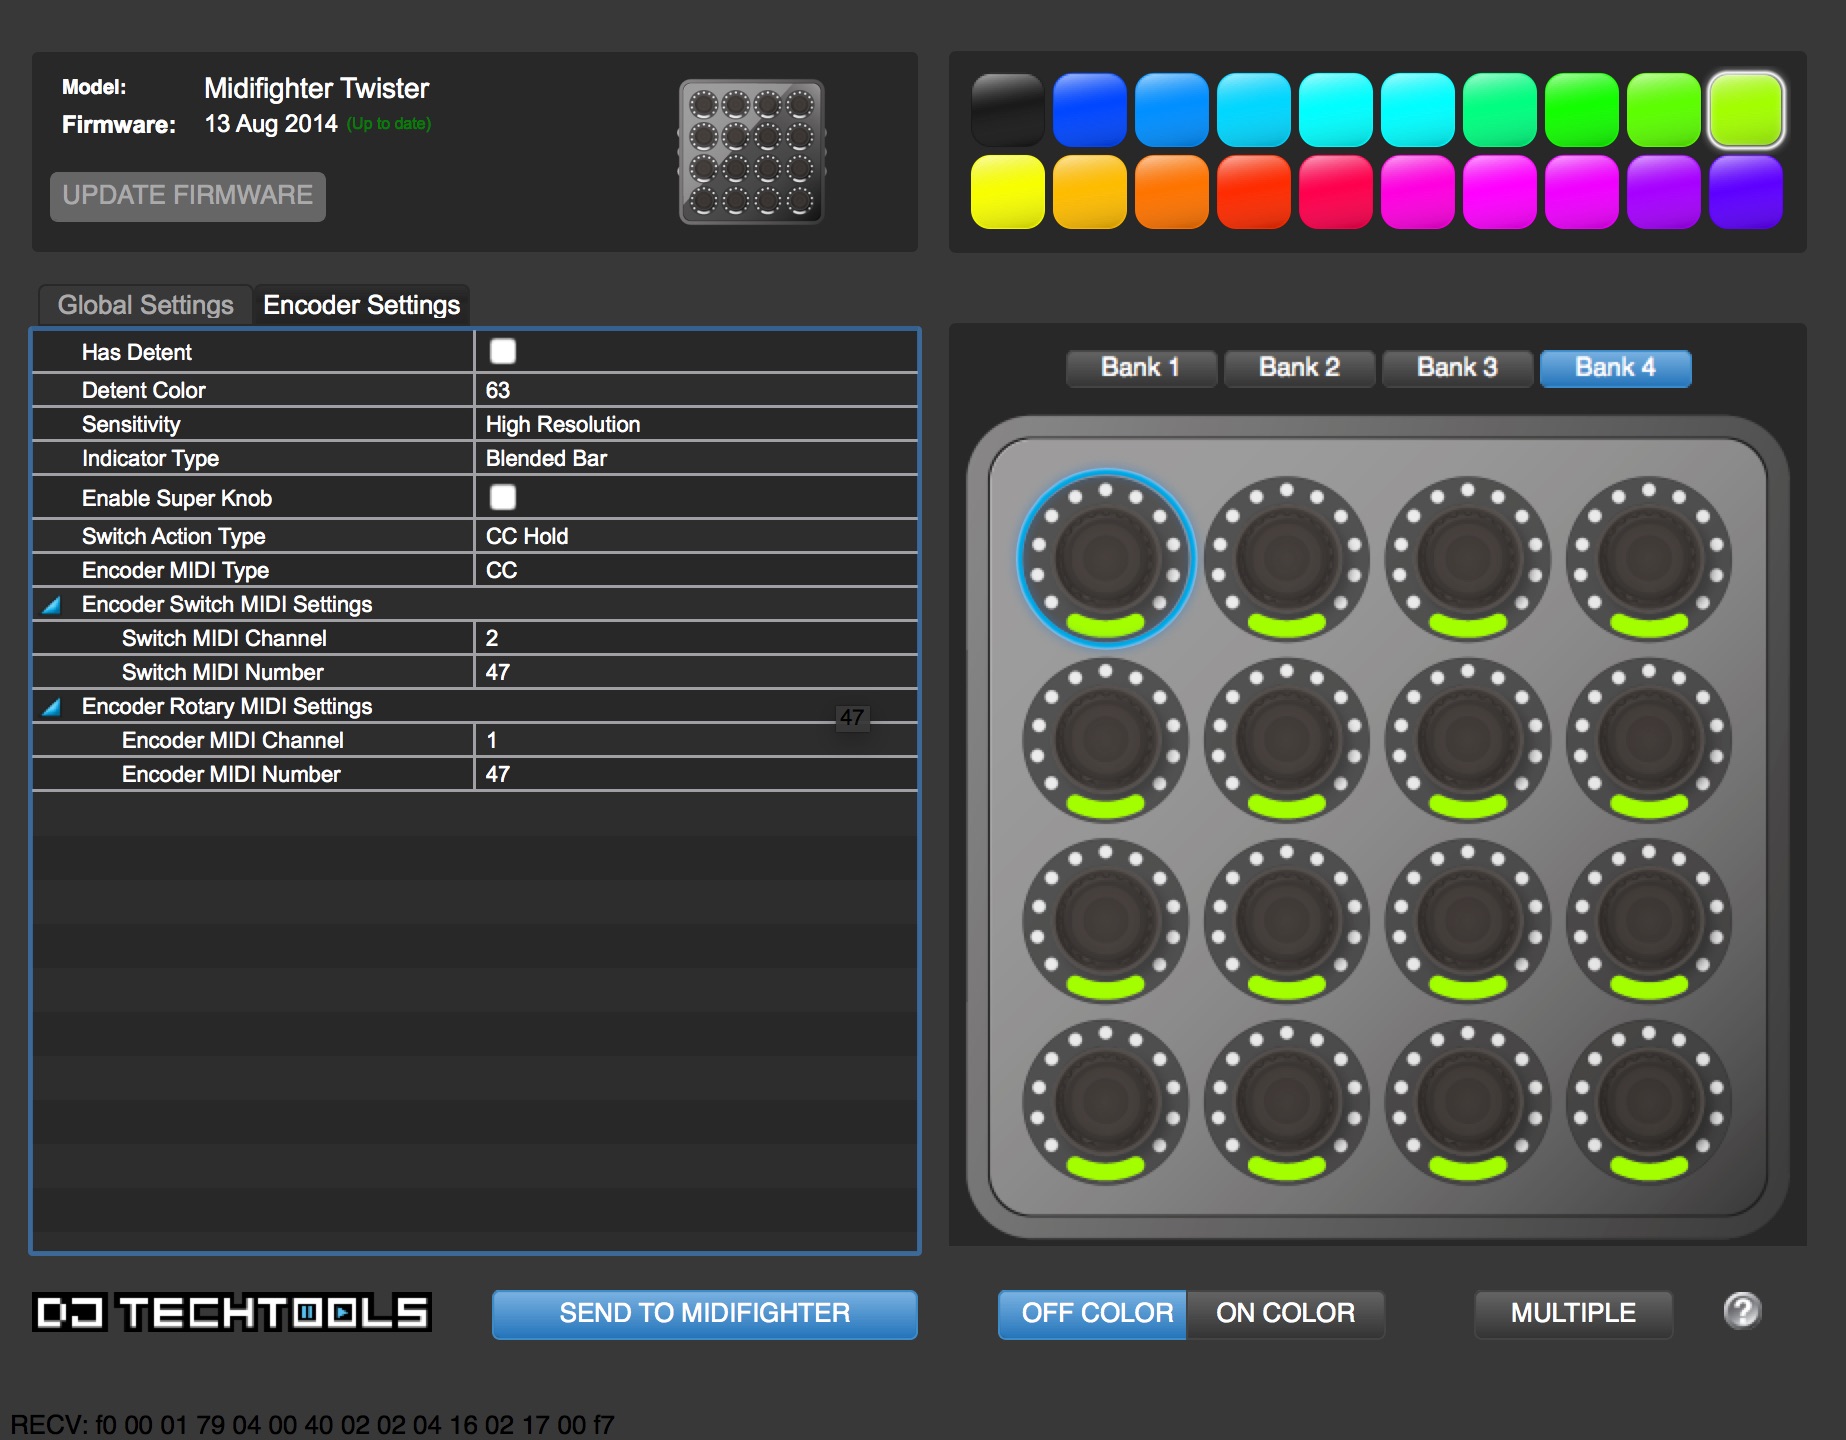Select the fourth encoder knob in row two
This screenshot has width=1846, height=1440.
pyautogui.click(x=1649, y=740)
